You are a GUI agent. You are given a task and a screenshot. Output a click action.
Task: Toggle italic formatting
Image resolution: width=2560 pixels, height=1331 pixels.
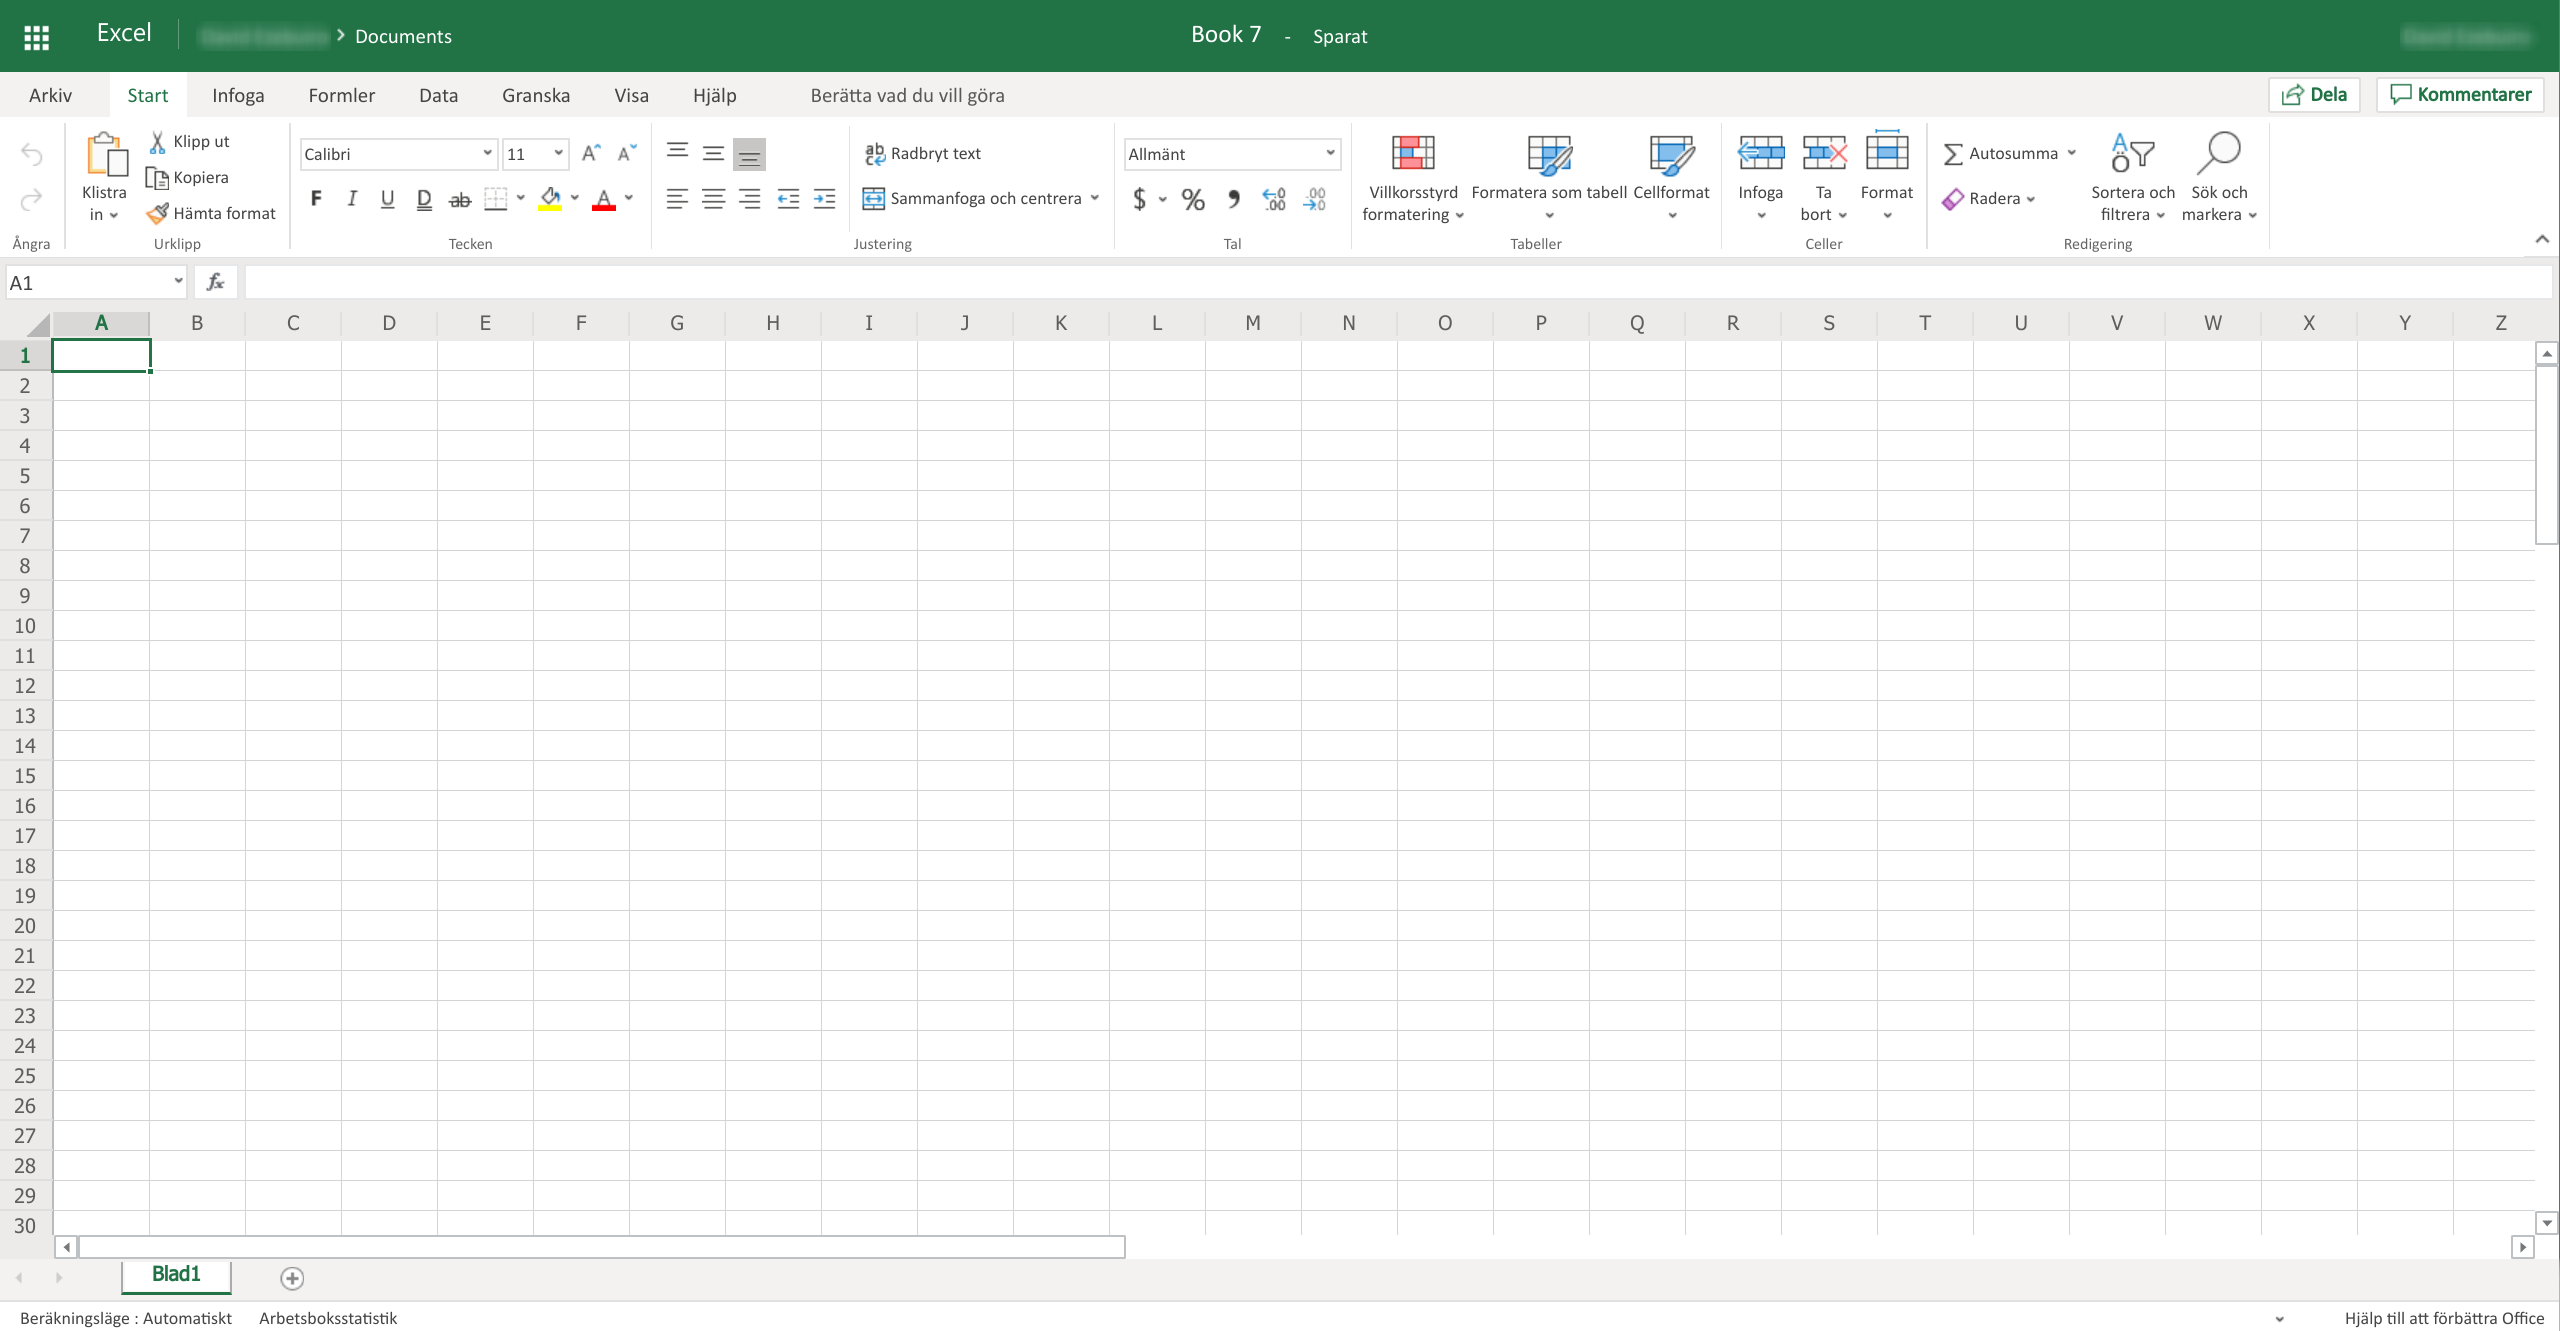[x=352, y=199]
